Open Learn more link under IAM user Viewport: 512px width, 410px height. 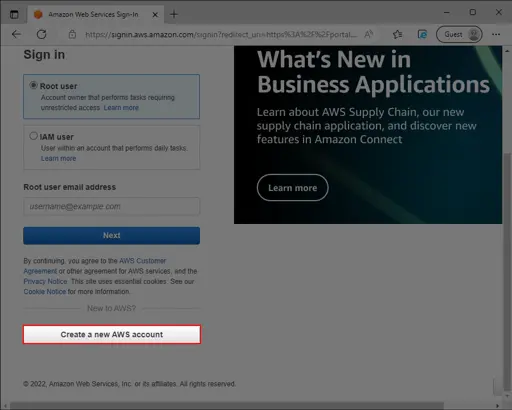pos(58,158)
